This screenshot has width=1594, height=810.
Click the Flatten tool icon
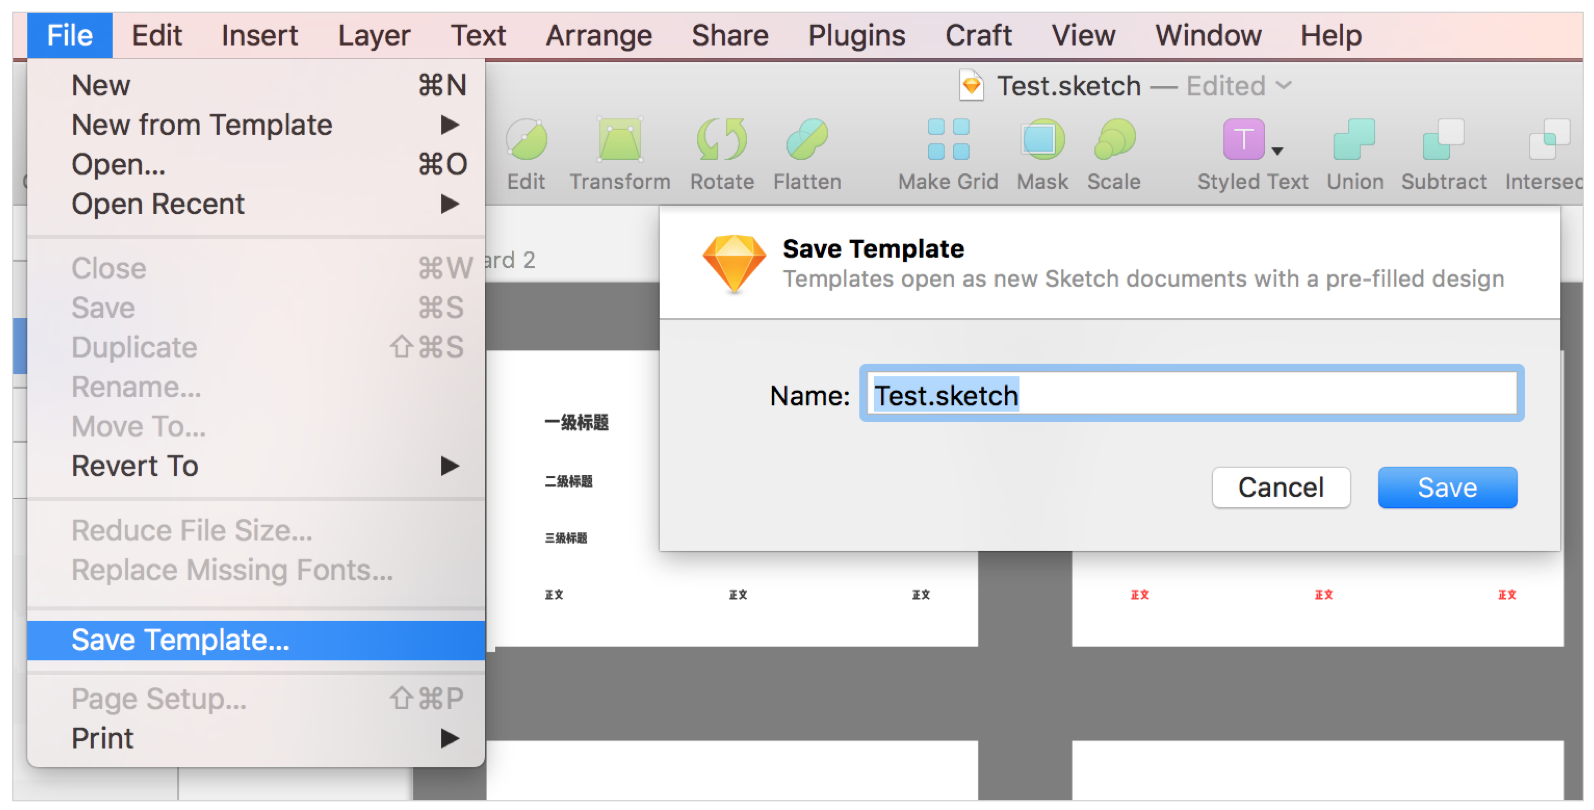pos(807,140)
